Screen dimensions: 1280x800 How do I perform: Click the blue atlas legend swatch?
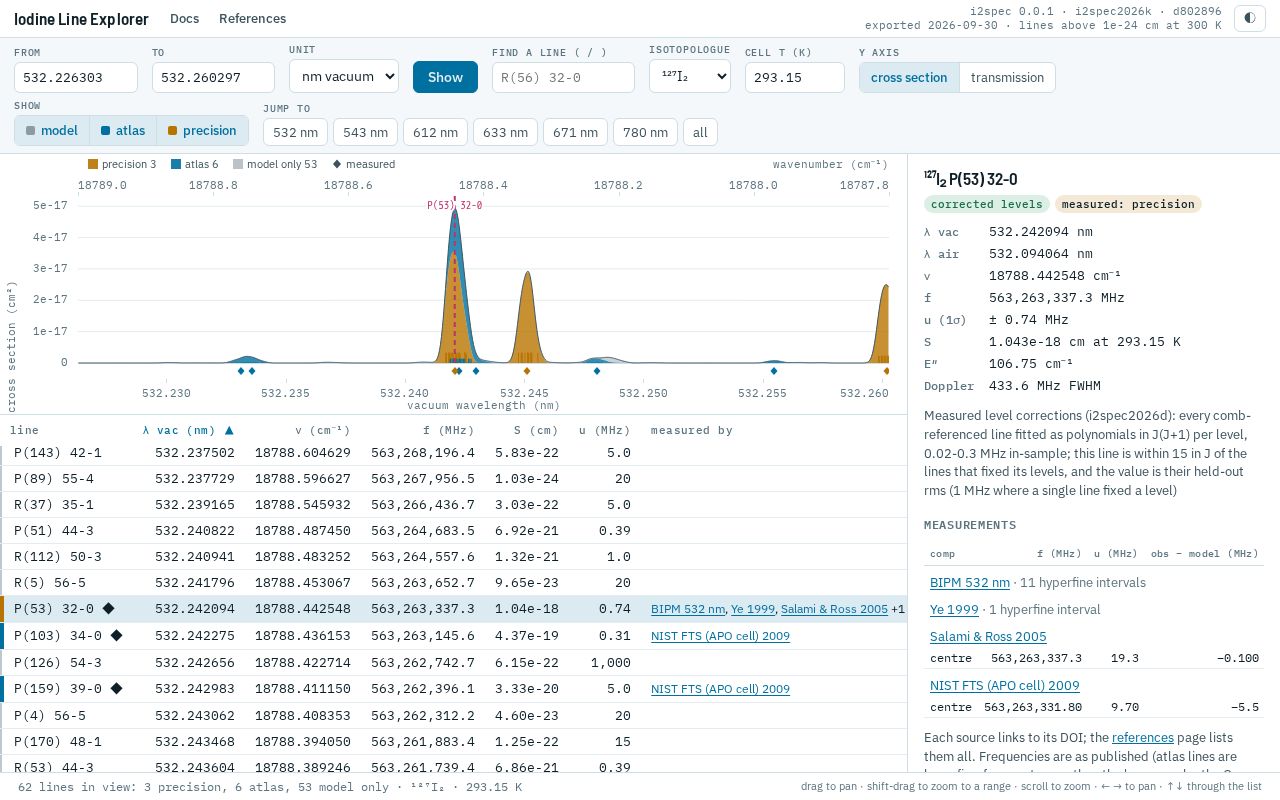click(176, 164)
